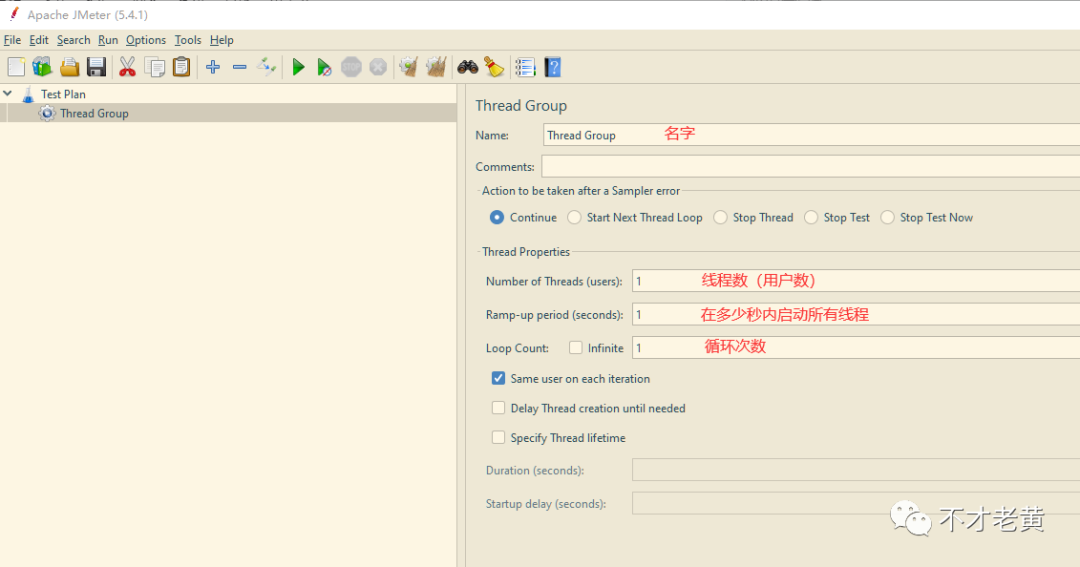
Task: Open the Run menu
Action: tap(108, 40)
